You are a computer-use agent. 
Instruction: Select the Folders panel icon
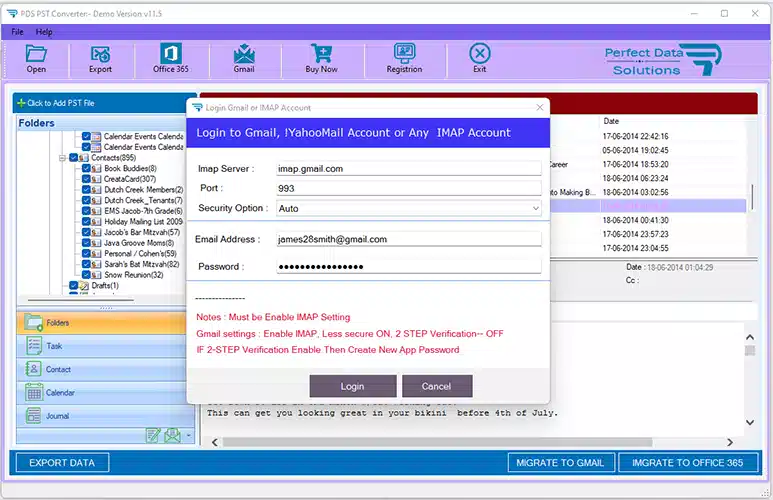click(34, 322)
